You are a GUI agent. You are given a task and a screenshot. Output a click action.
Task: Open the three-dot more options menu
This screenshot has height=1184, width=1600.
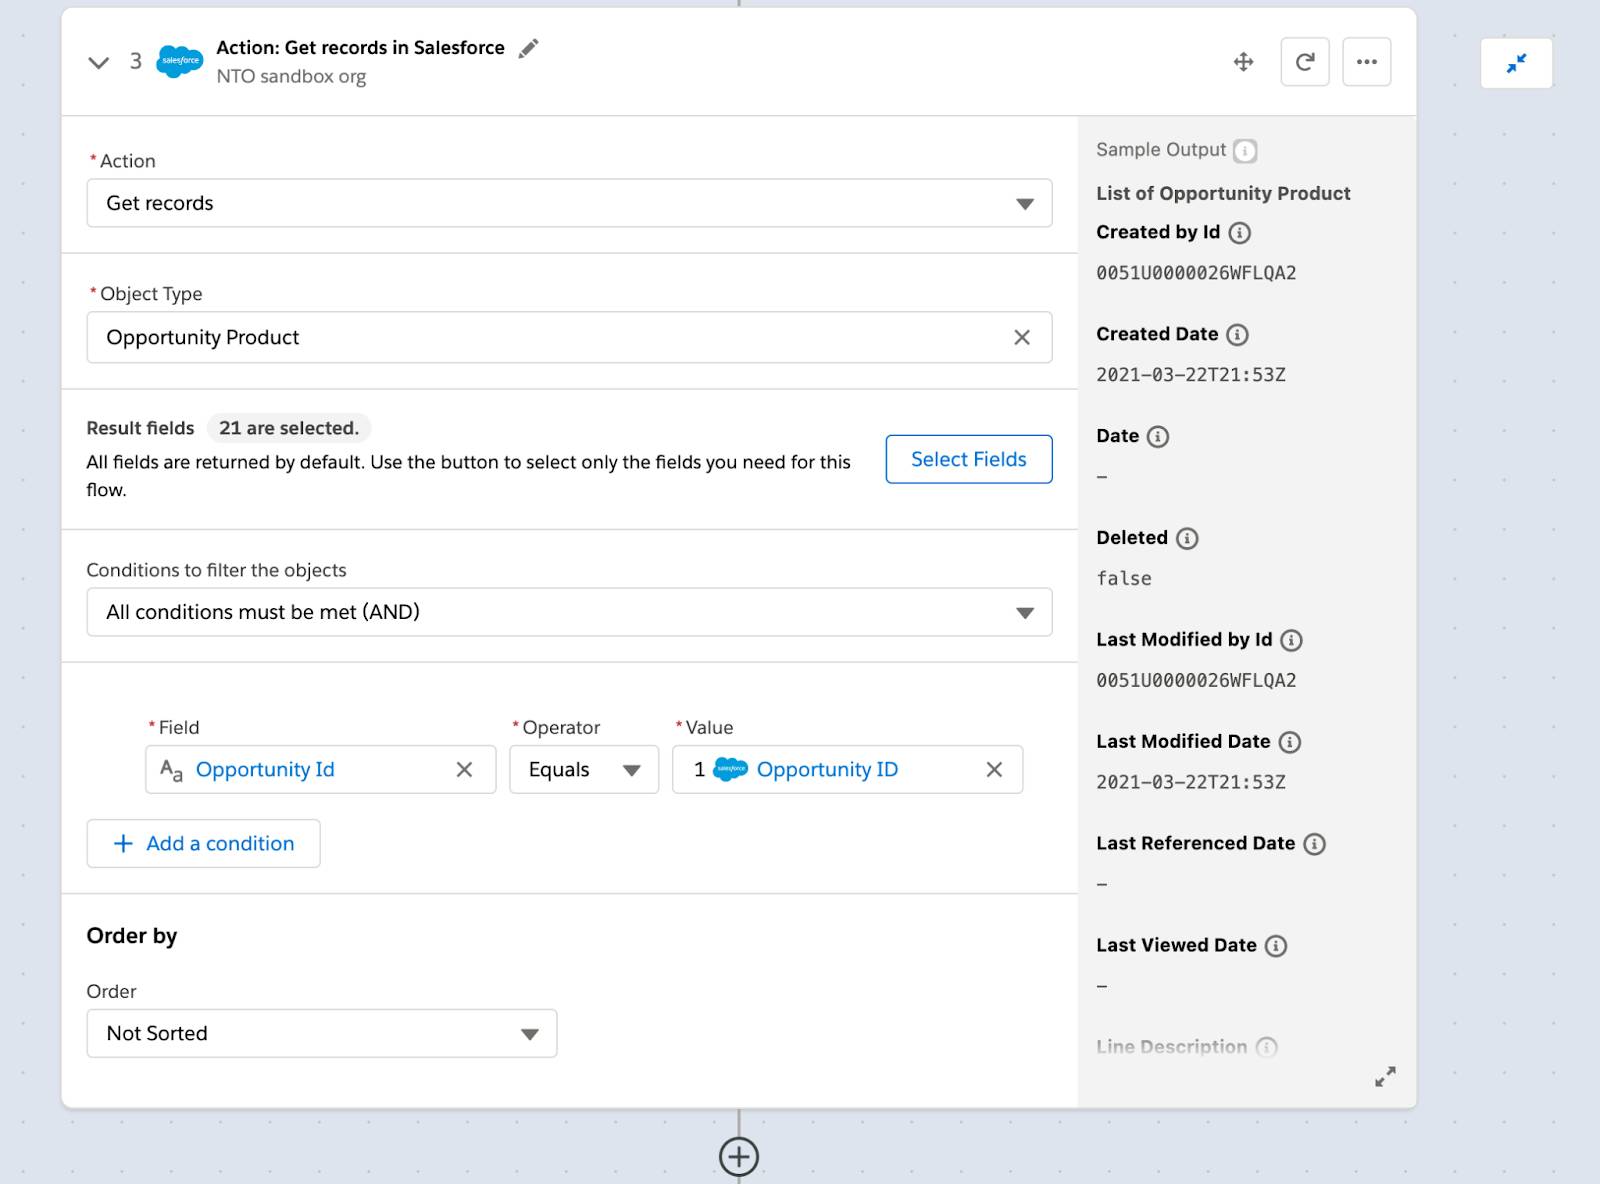coord(1367,62)
